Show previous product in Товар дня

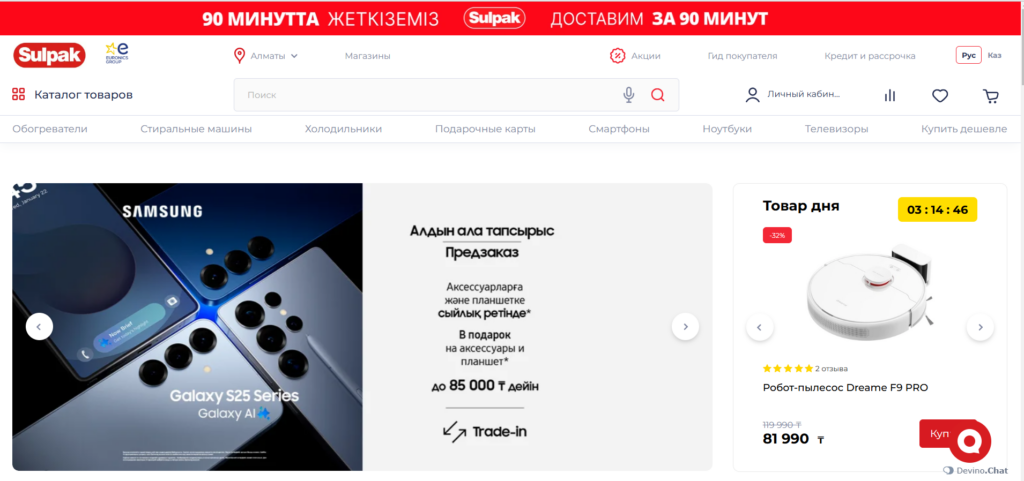pos(760,327)
